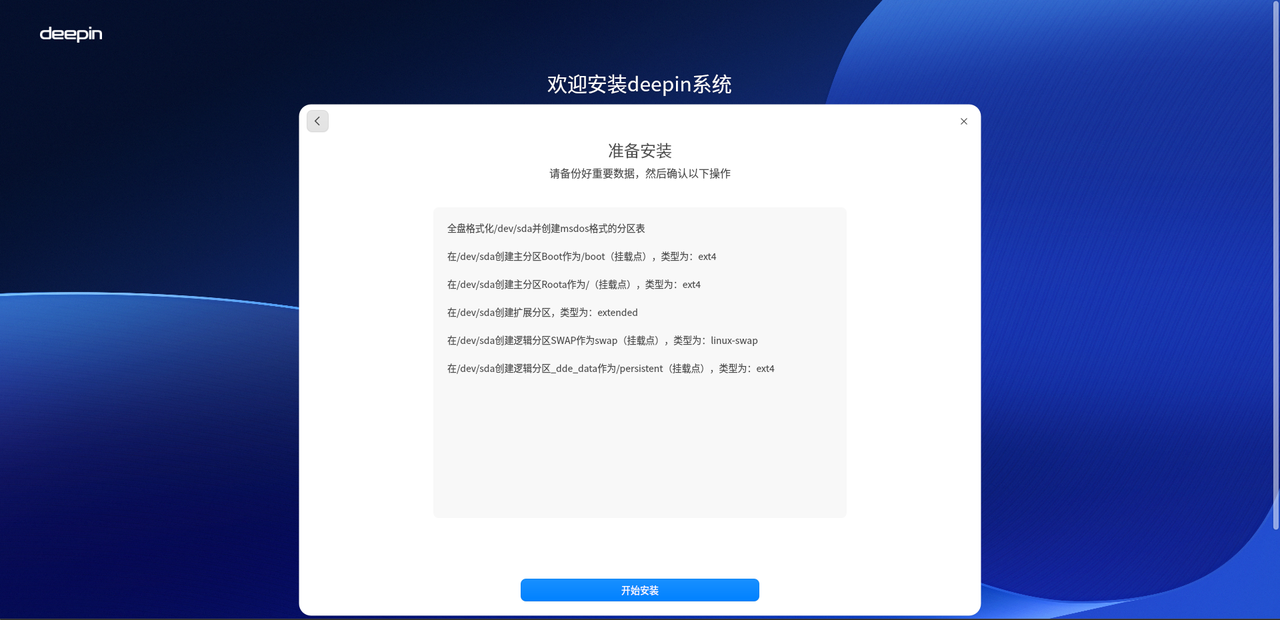Close the installer dialog with the X
This screenshot has width=1280, height=620.
point(964,121)
